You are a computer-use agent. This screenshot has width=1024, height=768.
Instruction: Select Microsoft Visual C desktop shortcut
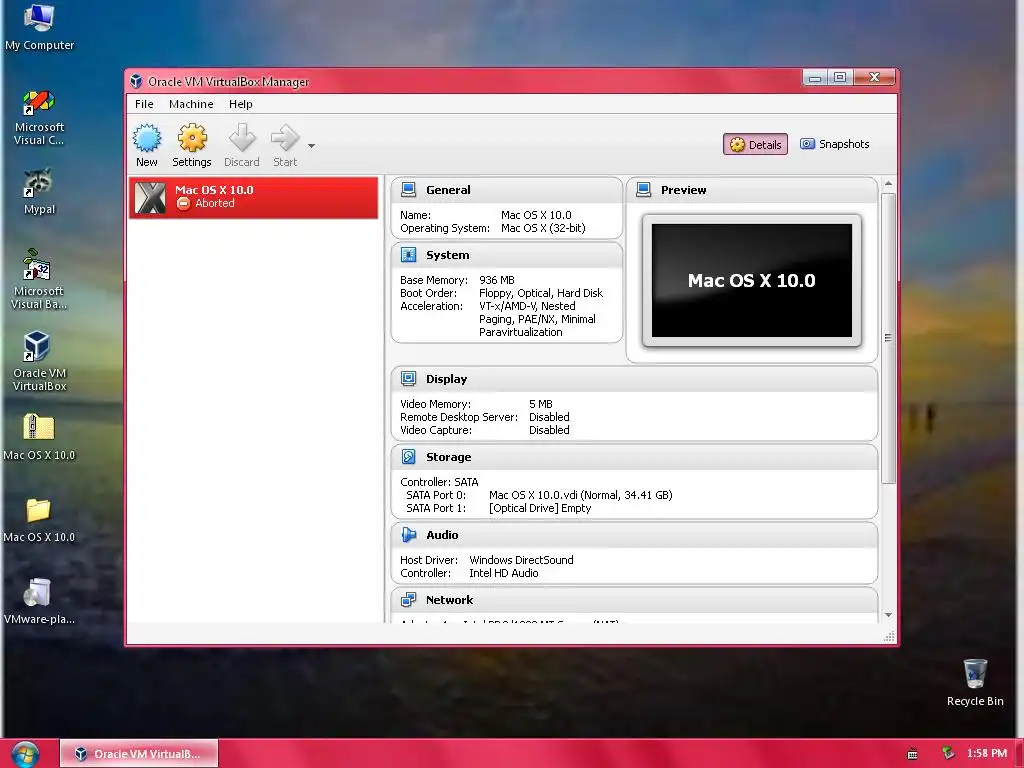pyautogui.click(x=39, y=118)
